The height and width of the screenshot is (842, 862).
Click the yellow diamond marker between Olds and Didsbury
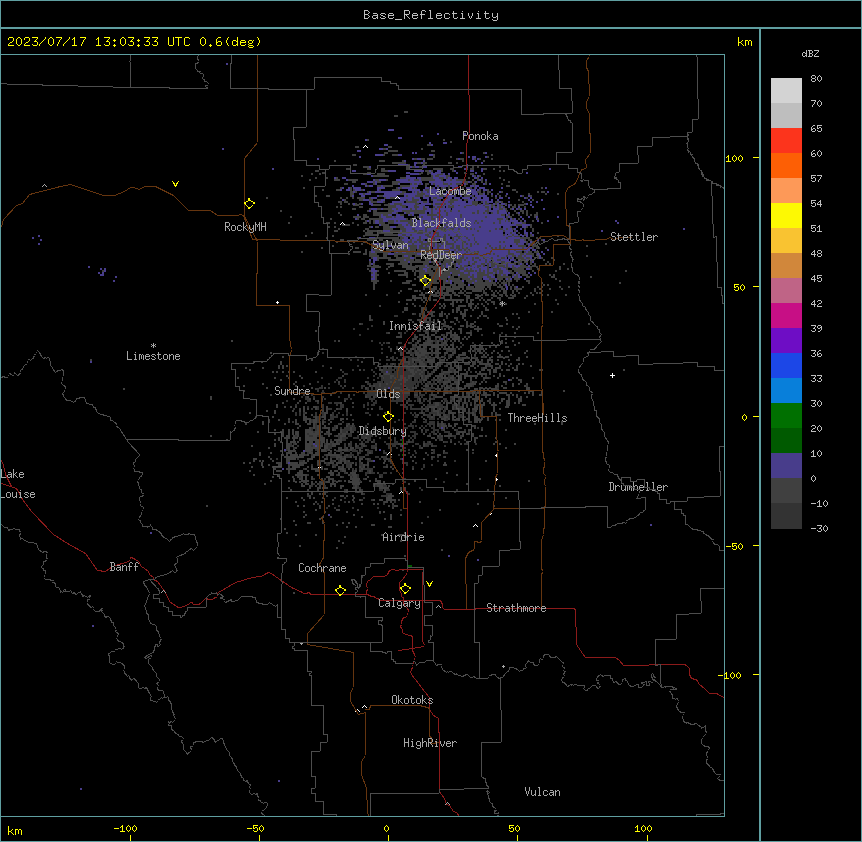click(389, 417)
